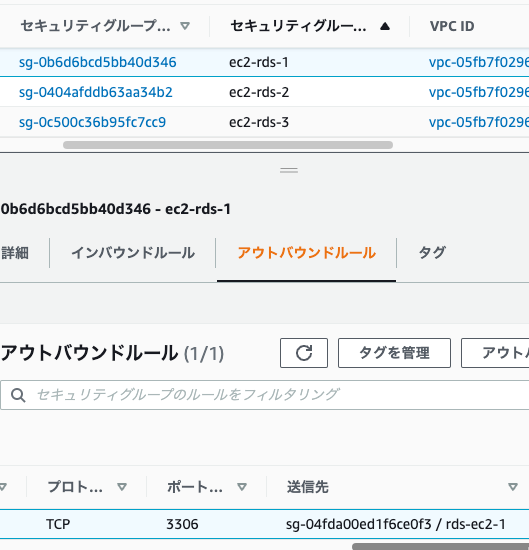Viewport: 529px width, 550px height.
Task: Click the search magnifier icon in the filter box
Action: tap(18, 395)
